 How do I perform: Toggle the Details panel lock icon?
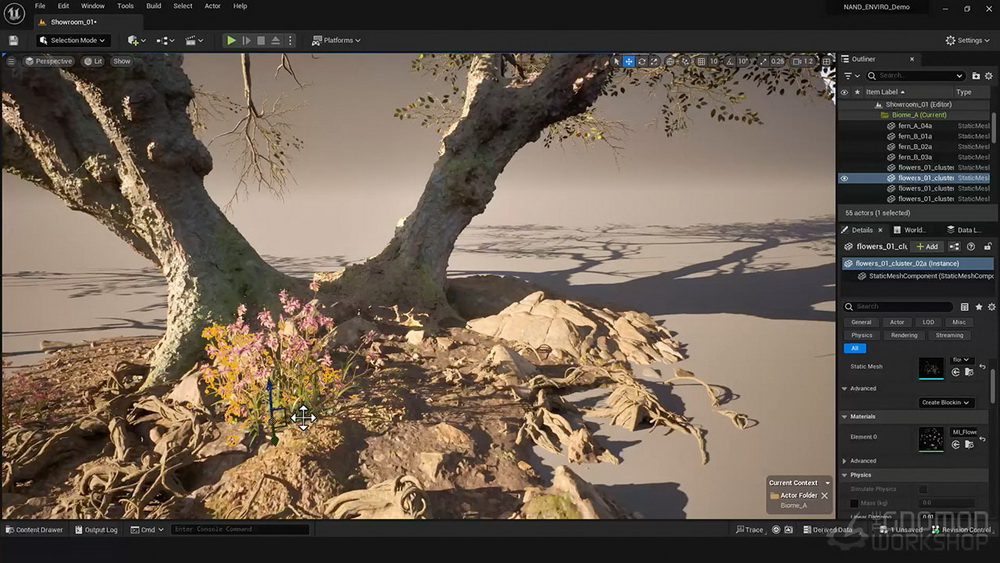pyautogui.click(x=988, y=247)
